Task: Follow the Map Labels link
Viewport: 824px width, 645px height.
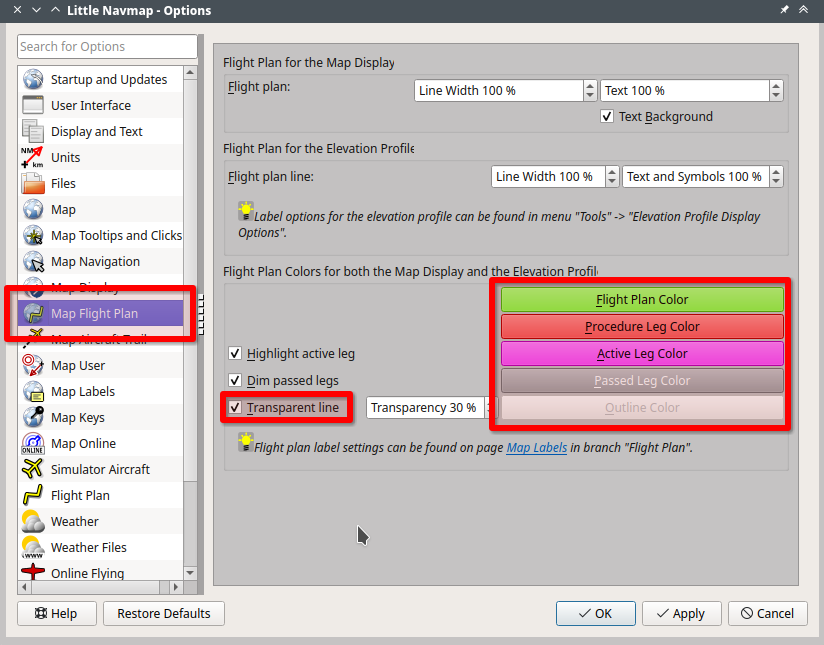Action: pos(537,447)
